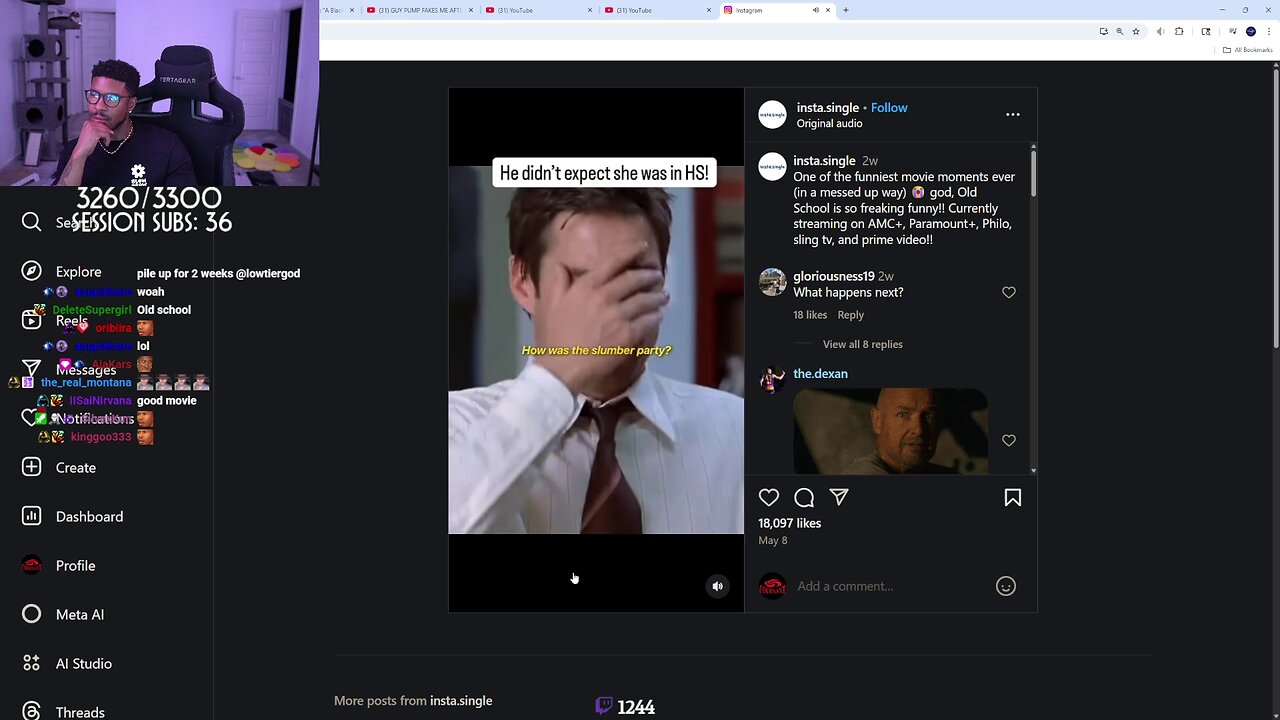Image resolution: width=1280 pixels, height=720 pixels.
Task: Open Chrome three-dot menu
Action: 1269,31
